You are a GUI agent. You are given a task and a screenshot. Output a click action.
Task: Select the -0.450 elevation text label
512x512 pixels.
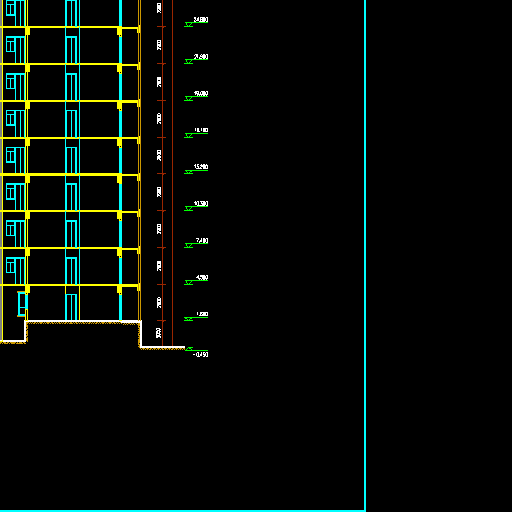click(x=201, y=354)
